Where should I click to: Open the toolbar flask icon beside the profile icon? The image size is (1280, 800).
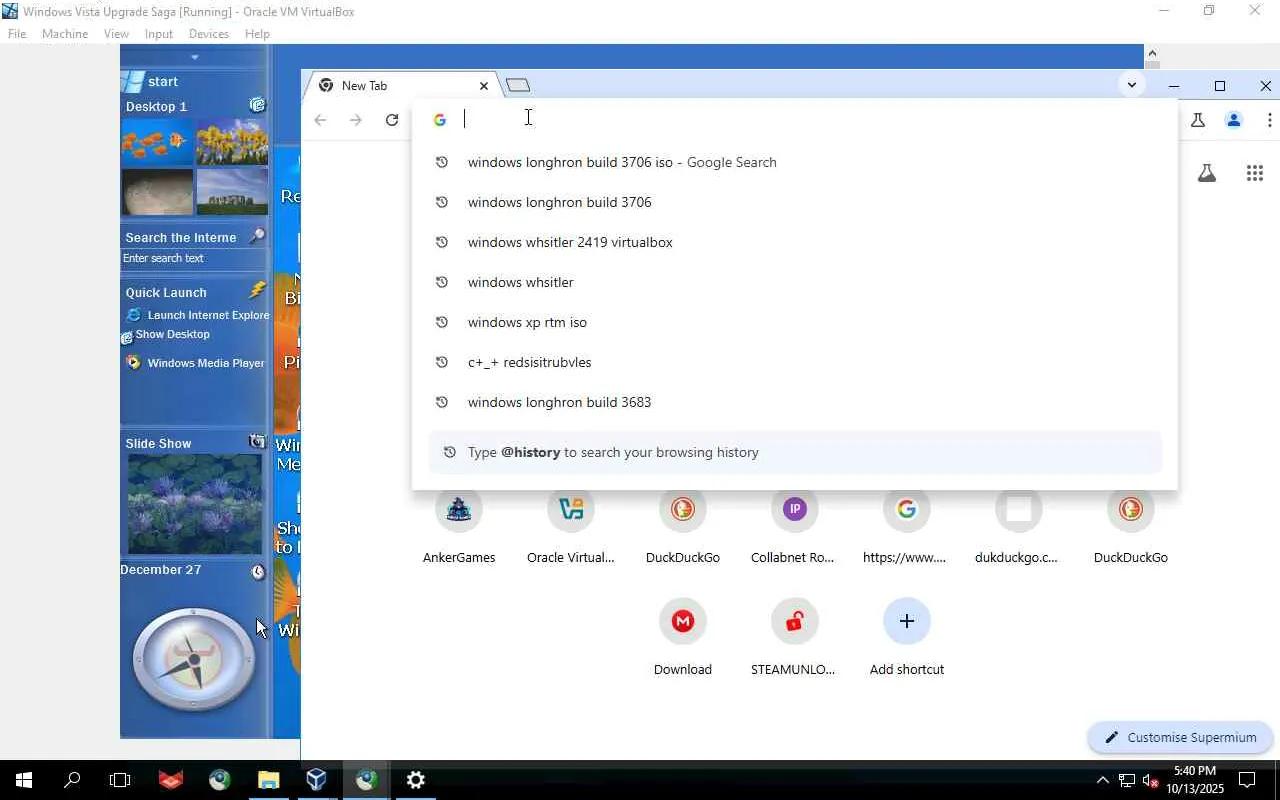[1198, 120]
